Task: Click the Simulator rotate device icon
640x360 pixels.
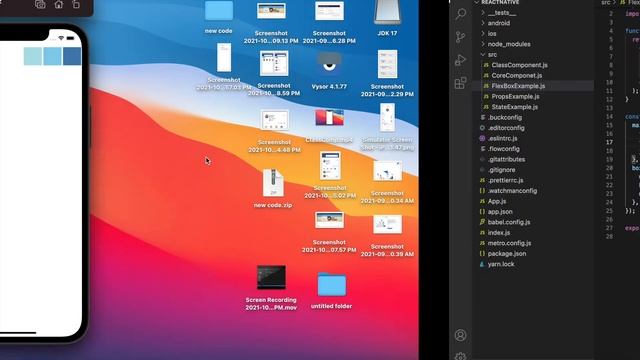Action: (76, 5)
